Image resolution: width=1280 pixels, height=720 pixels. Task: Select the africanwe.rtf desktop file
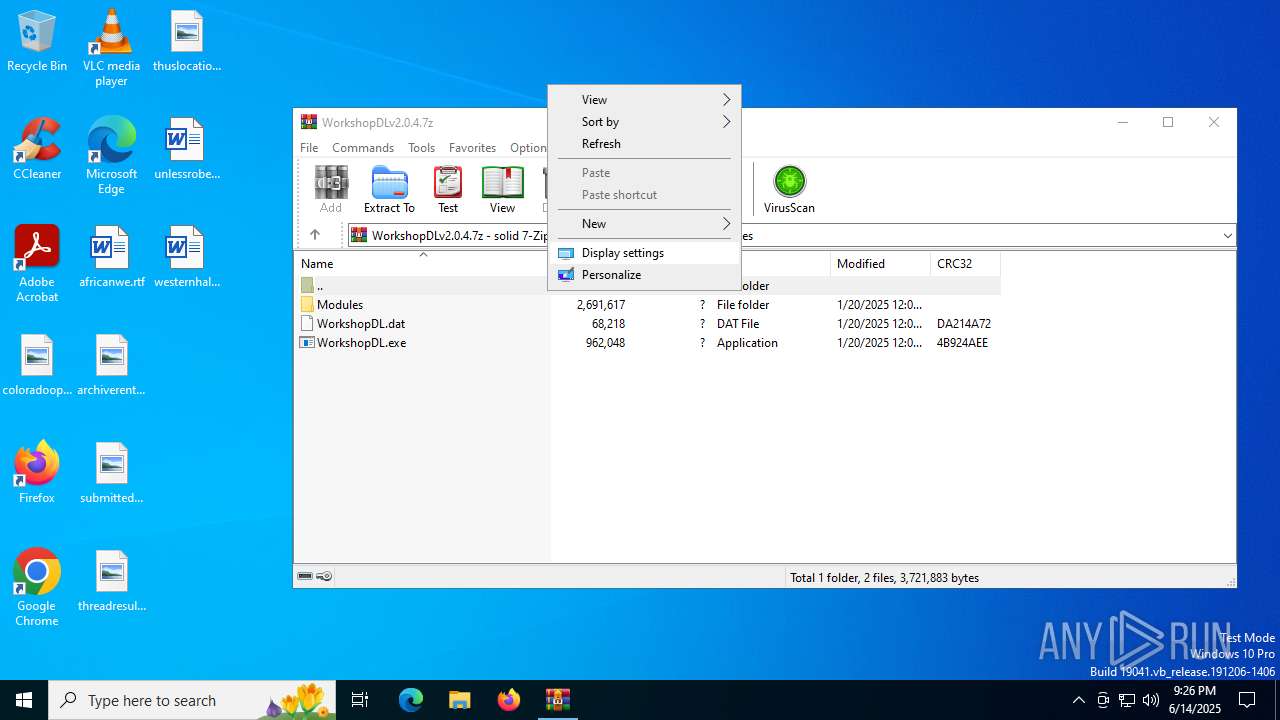click(x=111, y=257)
